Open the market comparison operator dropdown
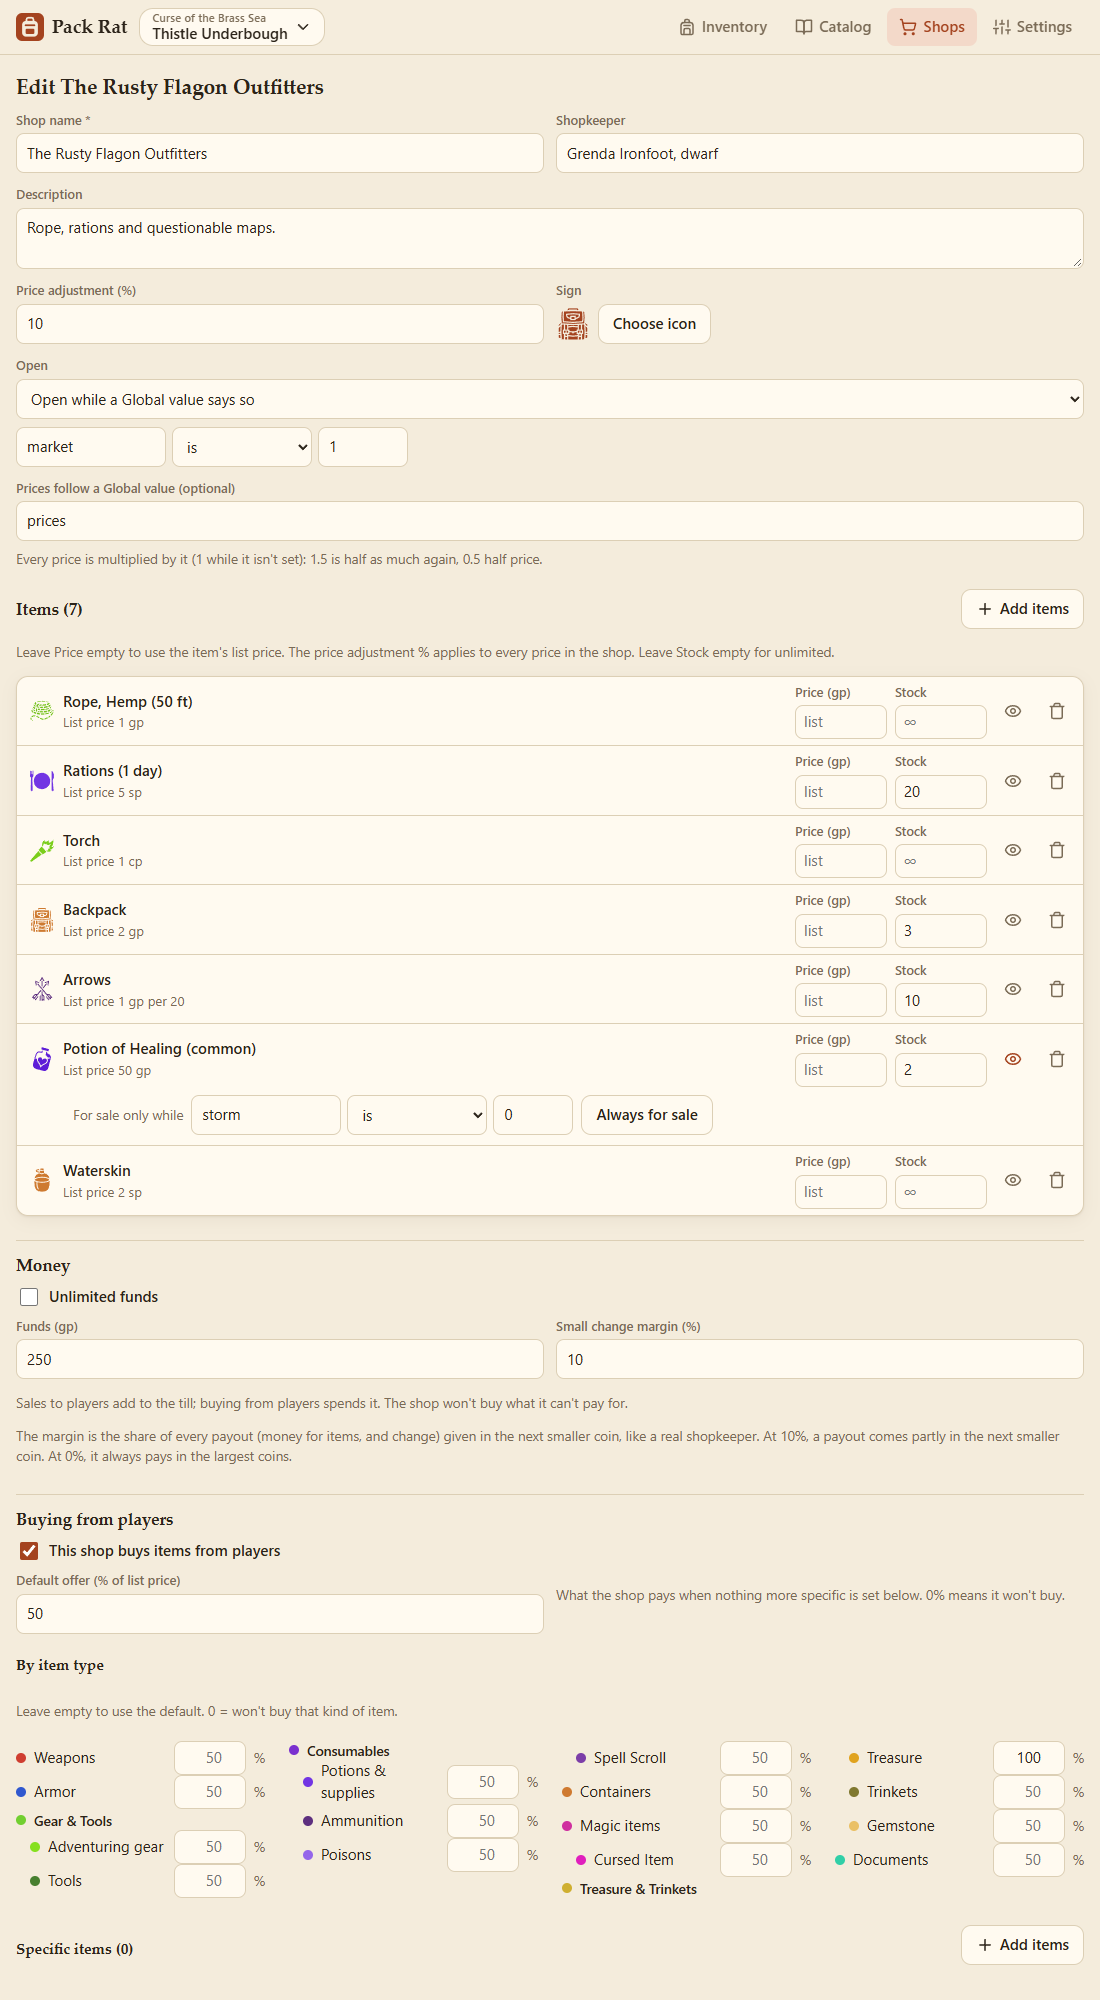 (x=242, y=447)
